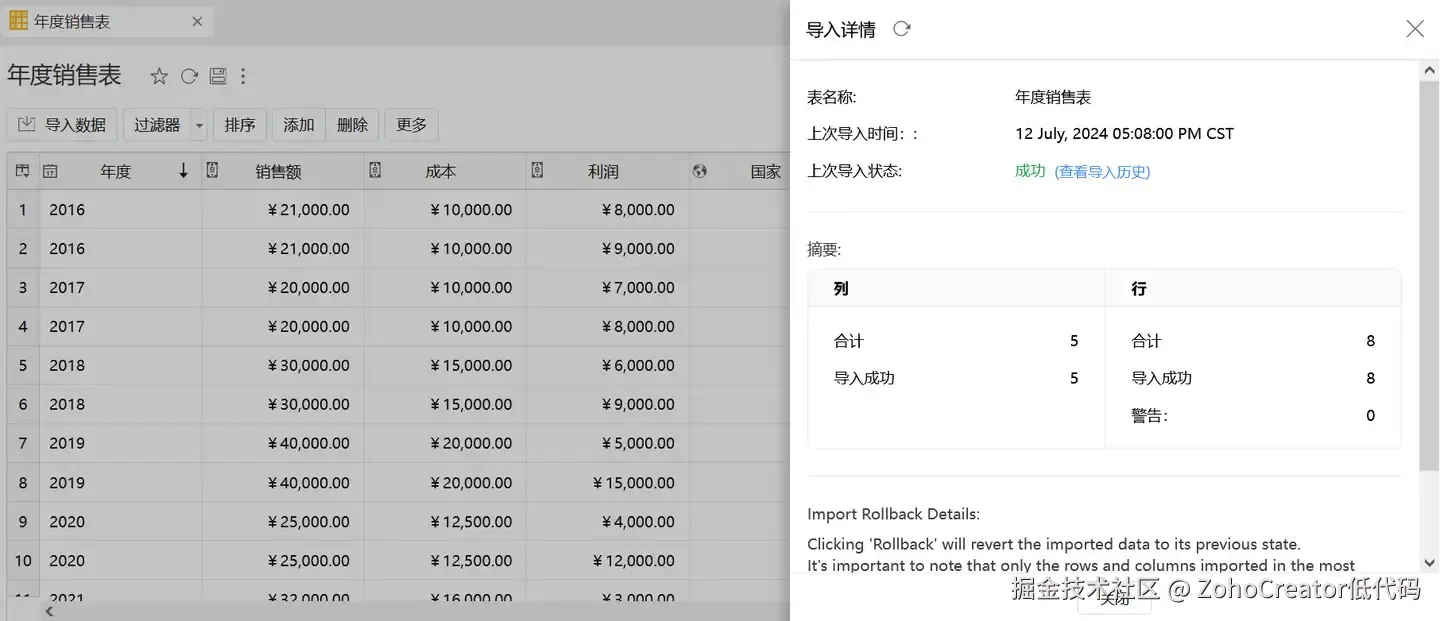Screen dimensions: 1440x621
Task: Select the 年度销售表 tab
Action: click(72, 21)
